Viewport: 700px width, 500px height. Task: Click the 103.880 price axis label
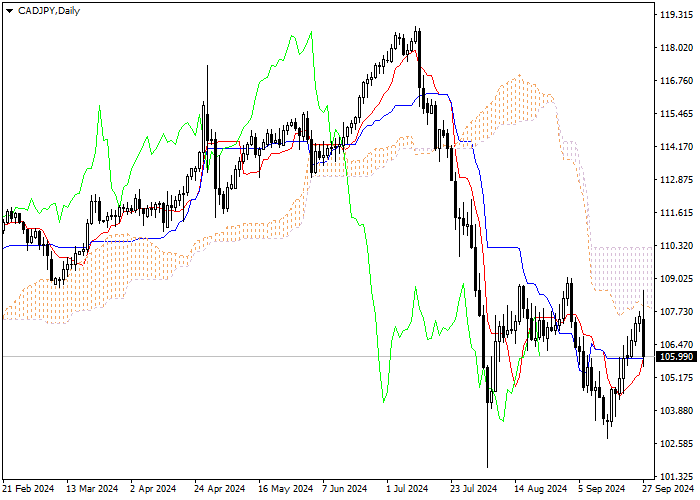click(x=676, y=411)
